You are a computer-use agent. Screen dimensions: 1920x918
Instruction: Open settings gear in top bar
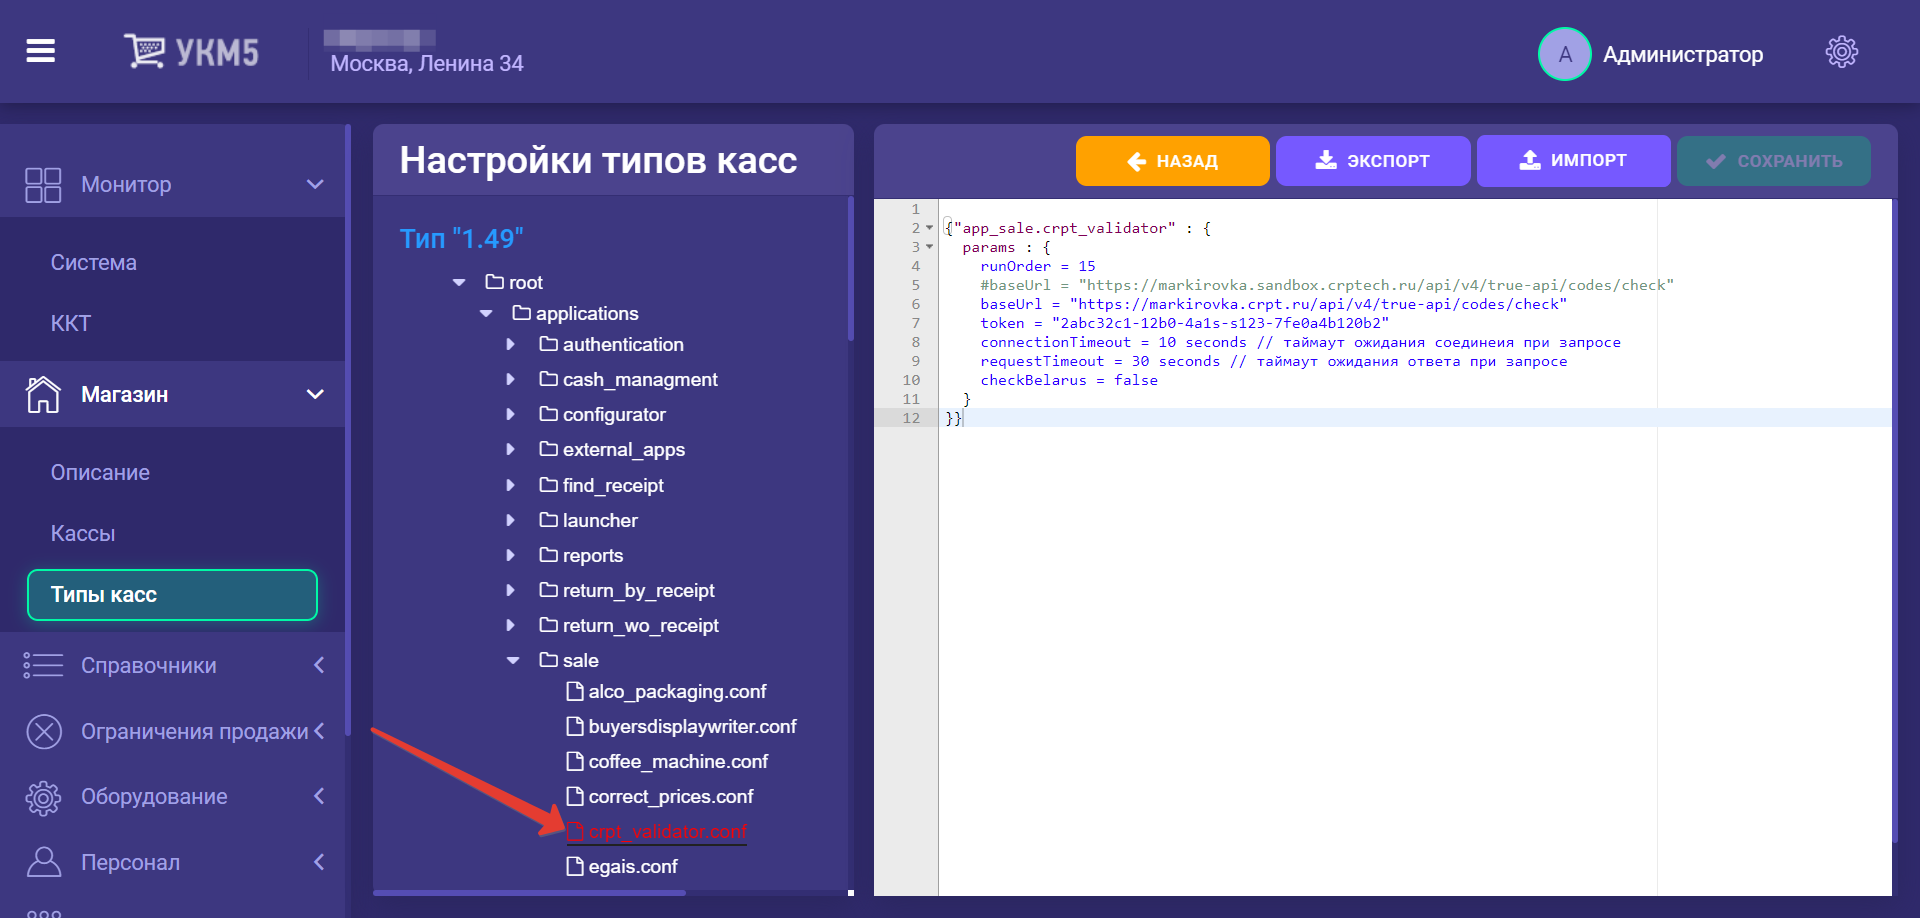point(1841,52)
